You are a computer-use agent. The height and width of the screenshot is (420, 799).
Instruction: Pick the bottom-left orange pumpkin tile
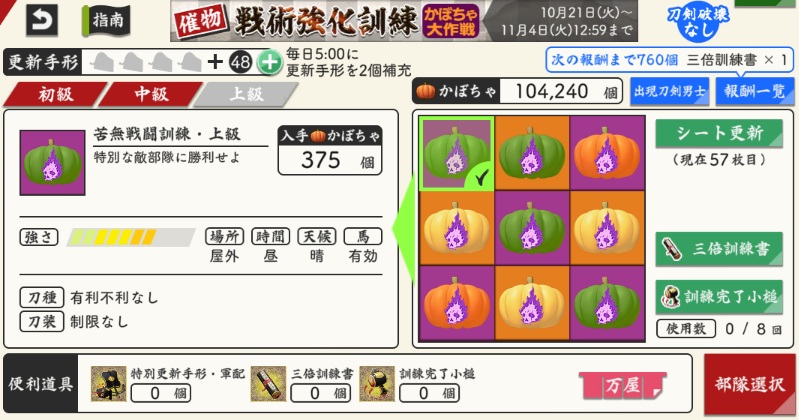click(x=457, y=303)
